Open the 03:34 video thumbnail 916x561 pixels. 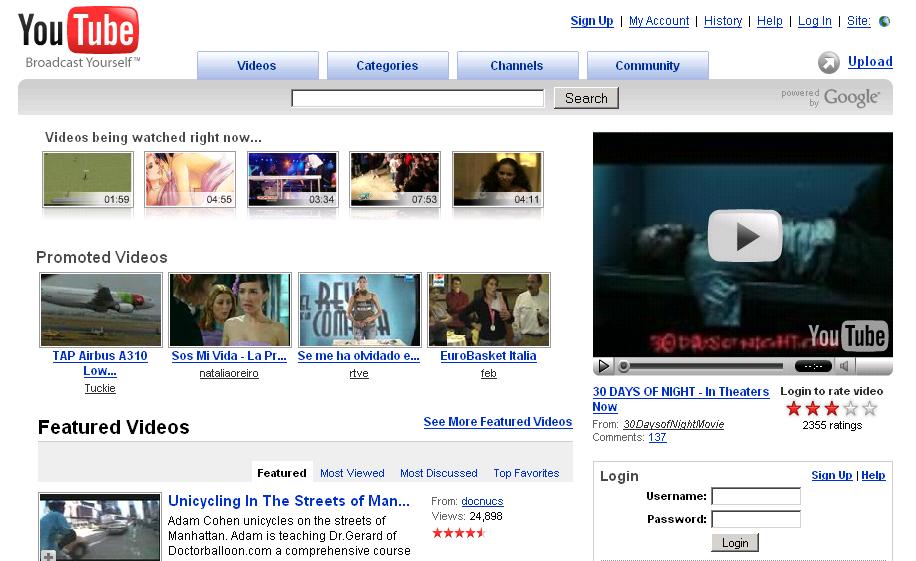[293, 179]
